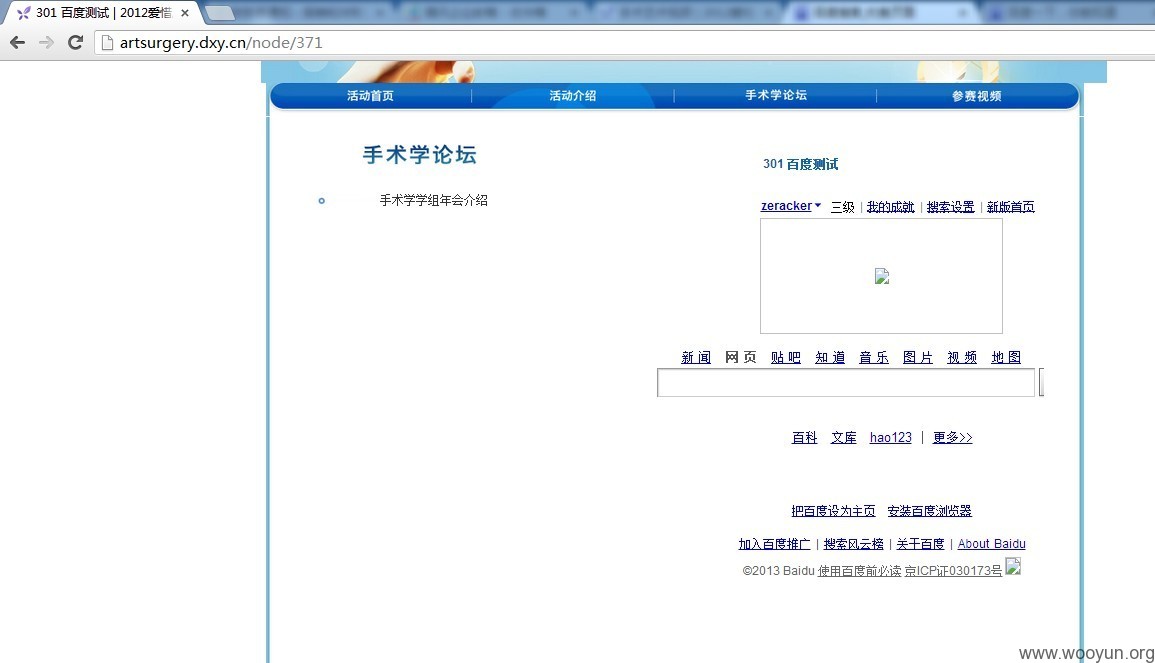
Task: Select the 网页 search category
Action: [x=740, y=357]
